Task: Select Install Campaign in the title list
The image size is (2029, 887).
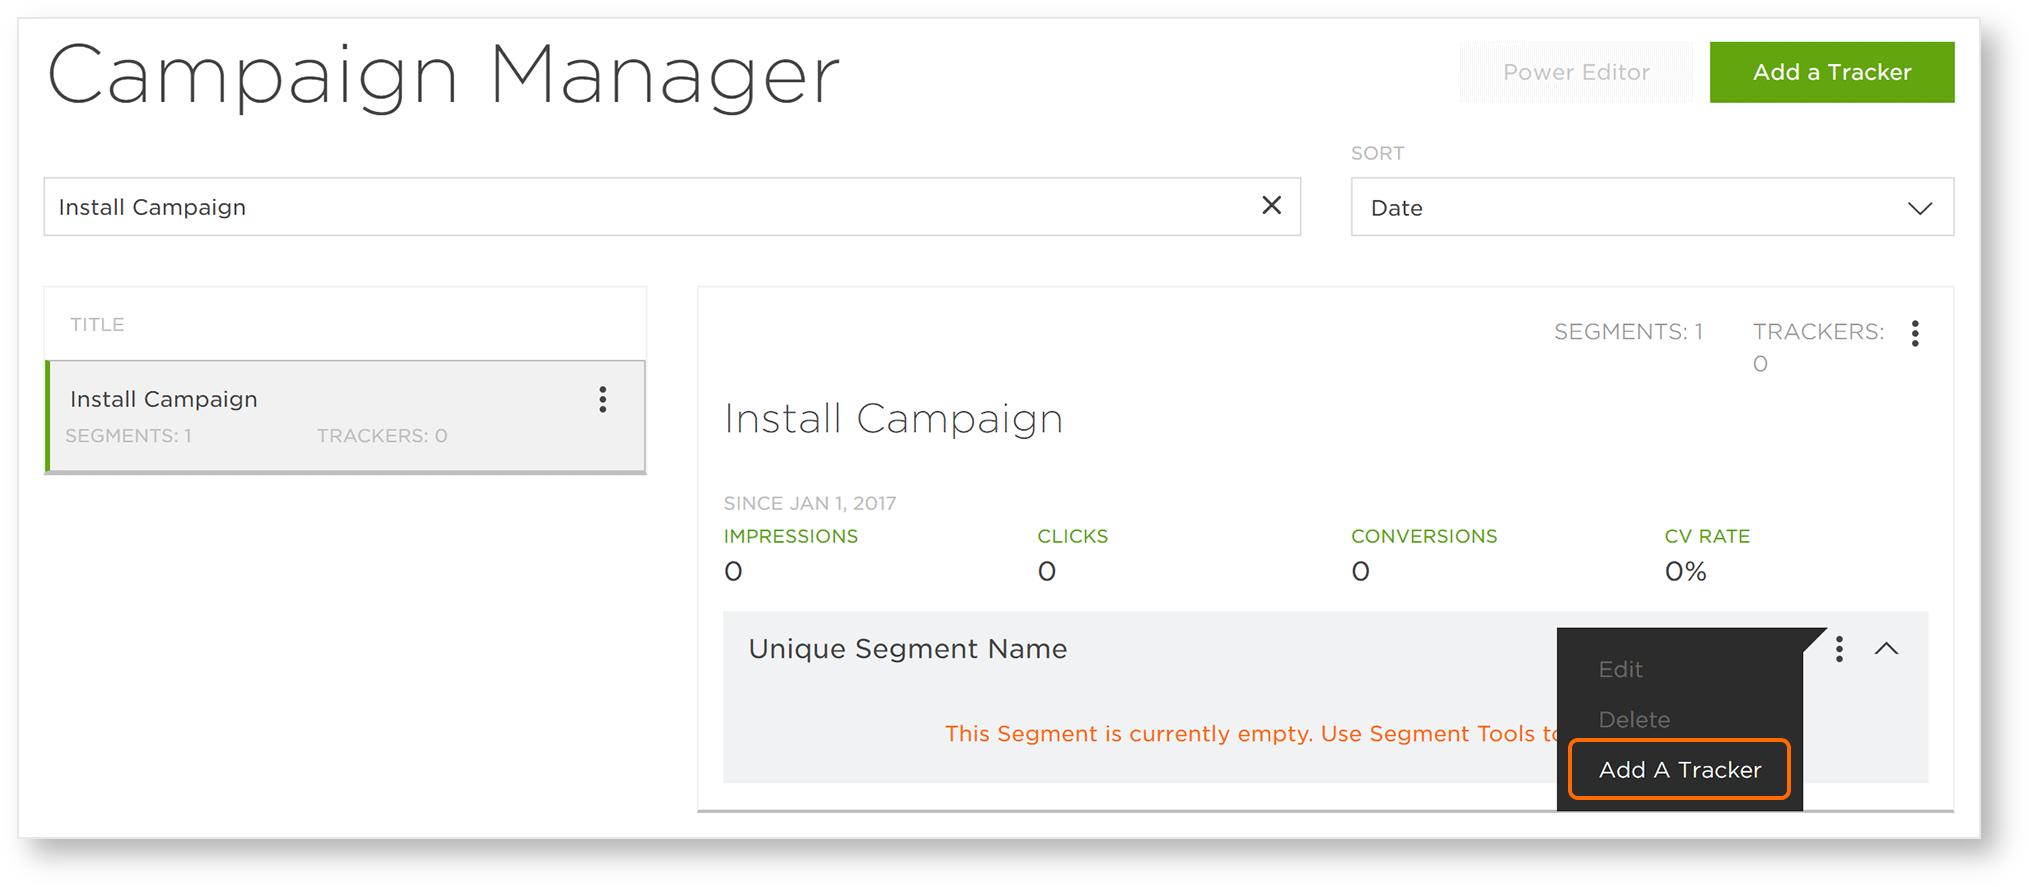Action: 345,416
